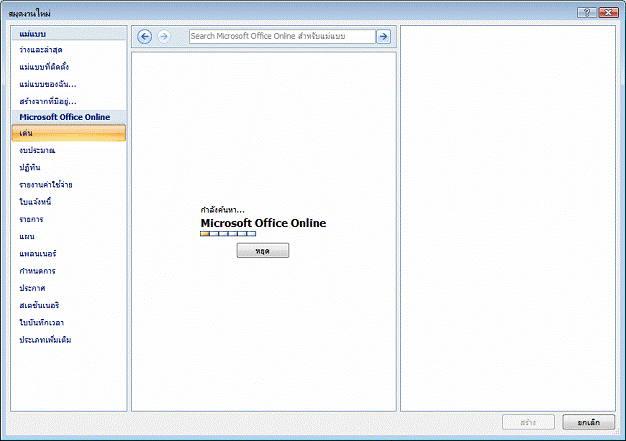Close the สมุดงานใหม่ dialog window
This screenshot has height=441, width=626.
tap(608, 13)
